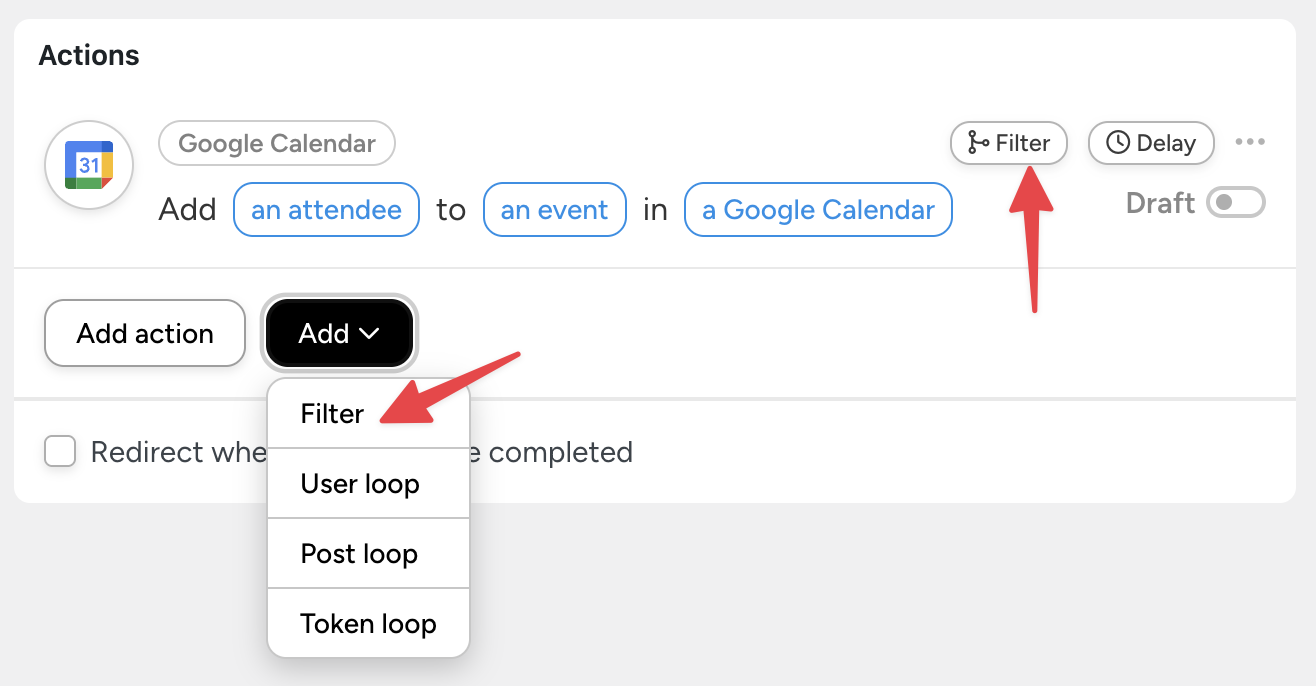Select Post loop from the Add menu
1316x686 pixels.
359,554
